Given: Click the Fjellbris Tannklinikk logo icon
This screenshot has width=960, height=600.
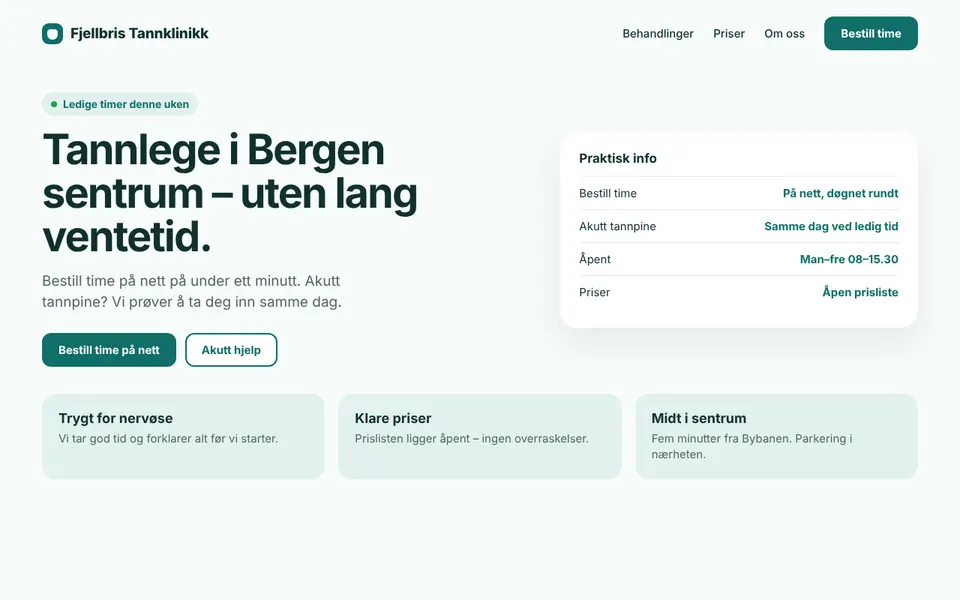Looking at the screenshot, I should [x=52, y=34].
